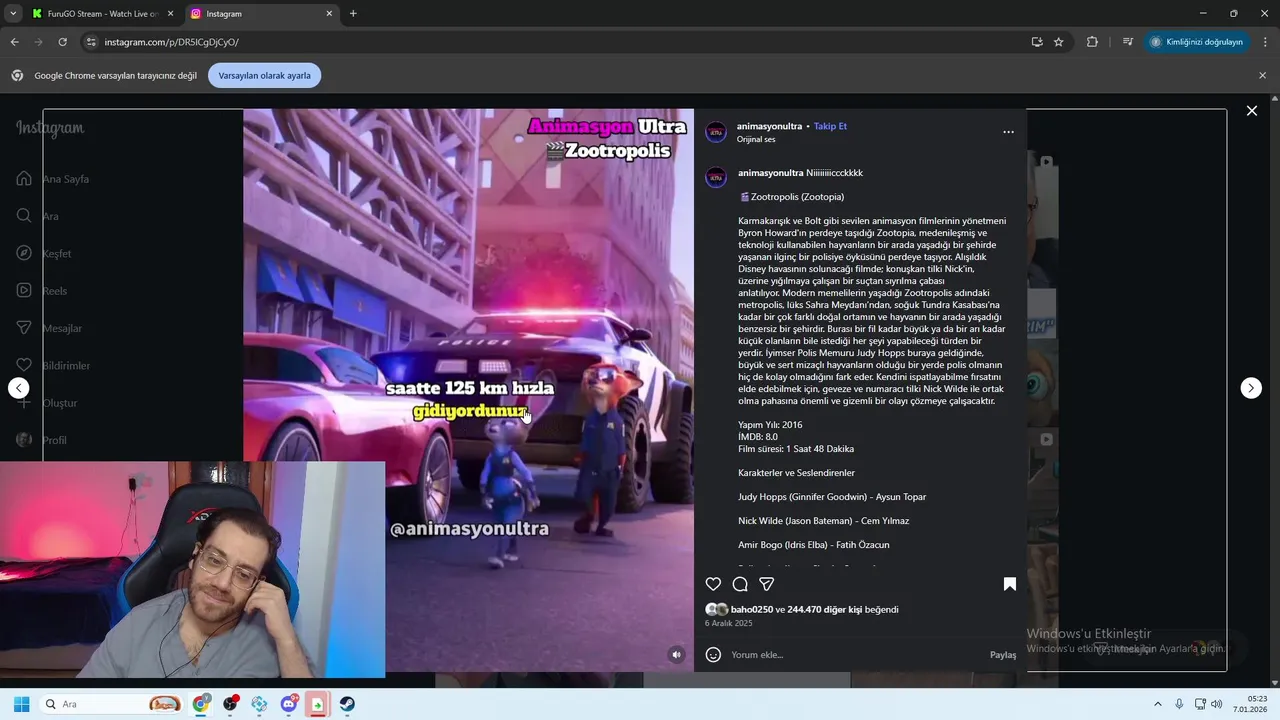Open the Windows Start menu

(x=21, y=704)
